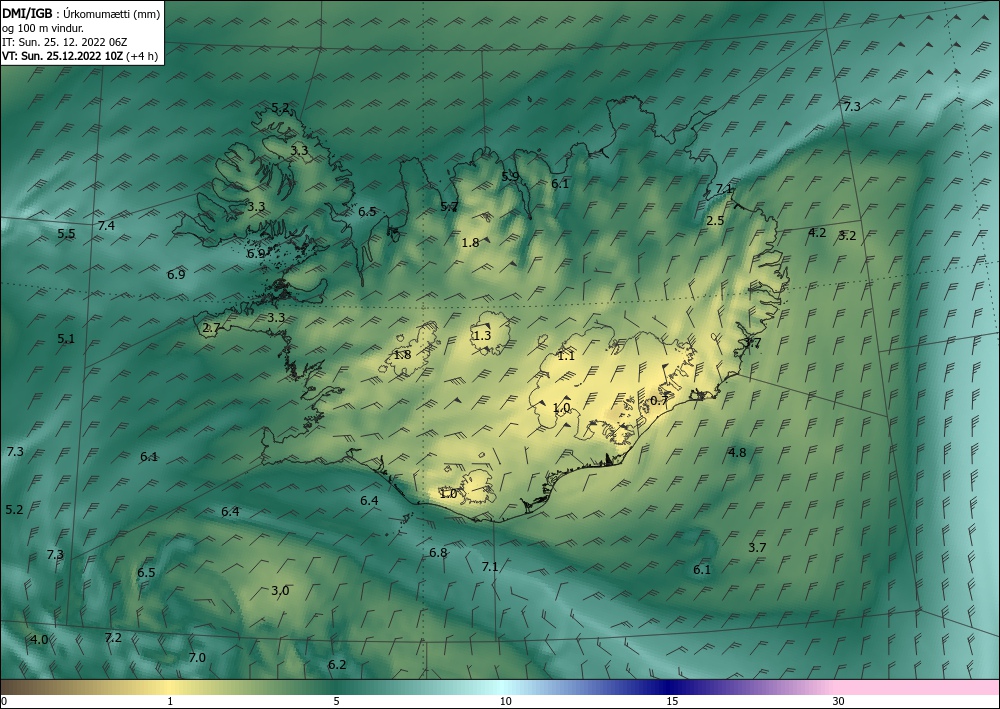
Task: Click the 5.9 value near the north coast
Action: 510,177
